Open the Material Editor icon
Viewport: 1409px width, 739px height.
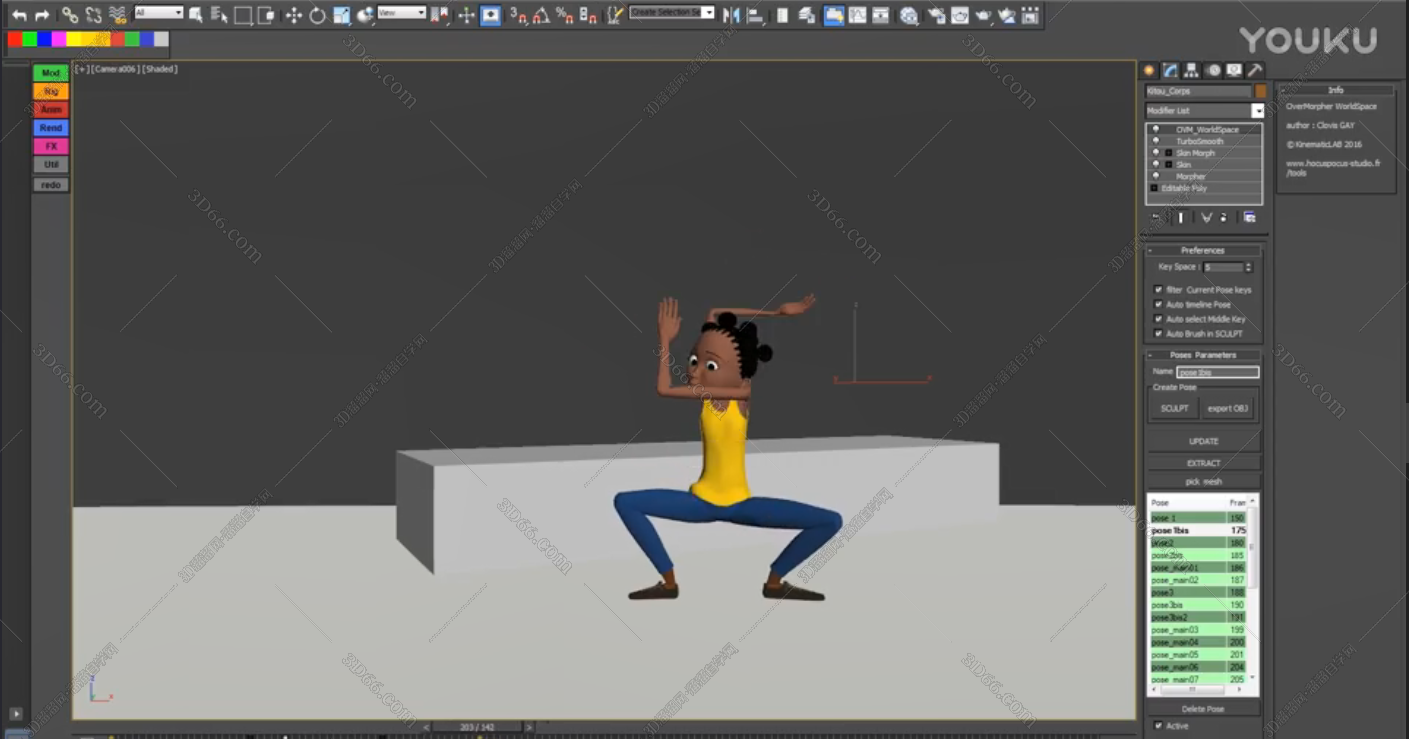point(907,15)
